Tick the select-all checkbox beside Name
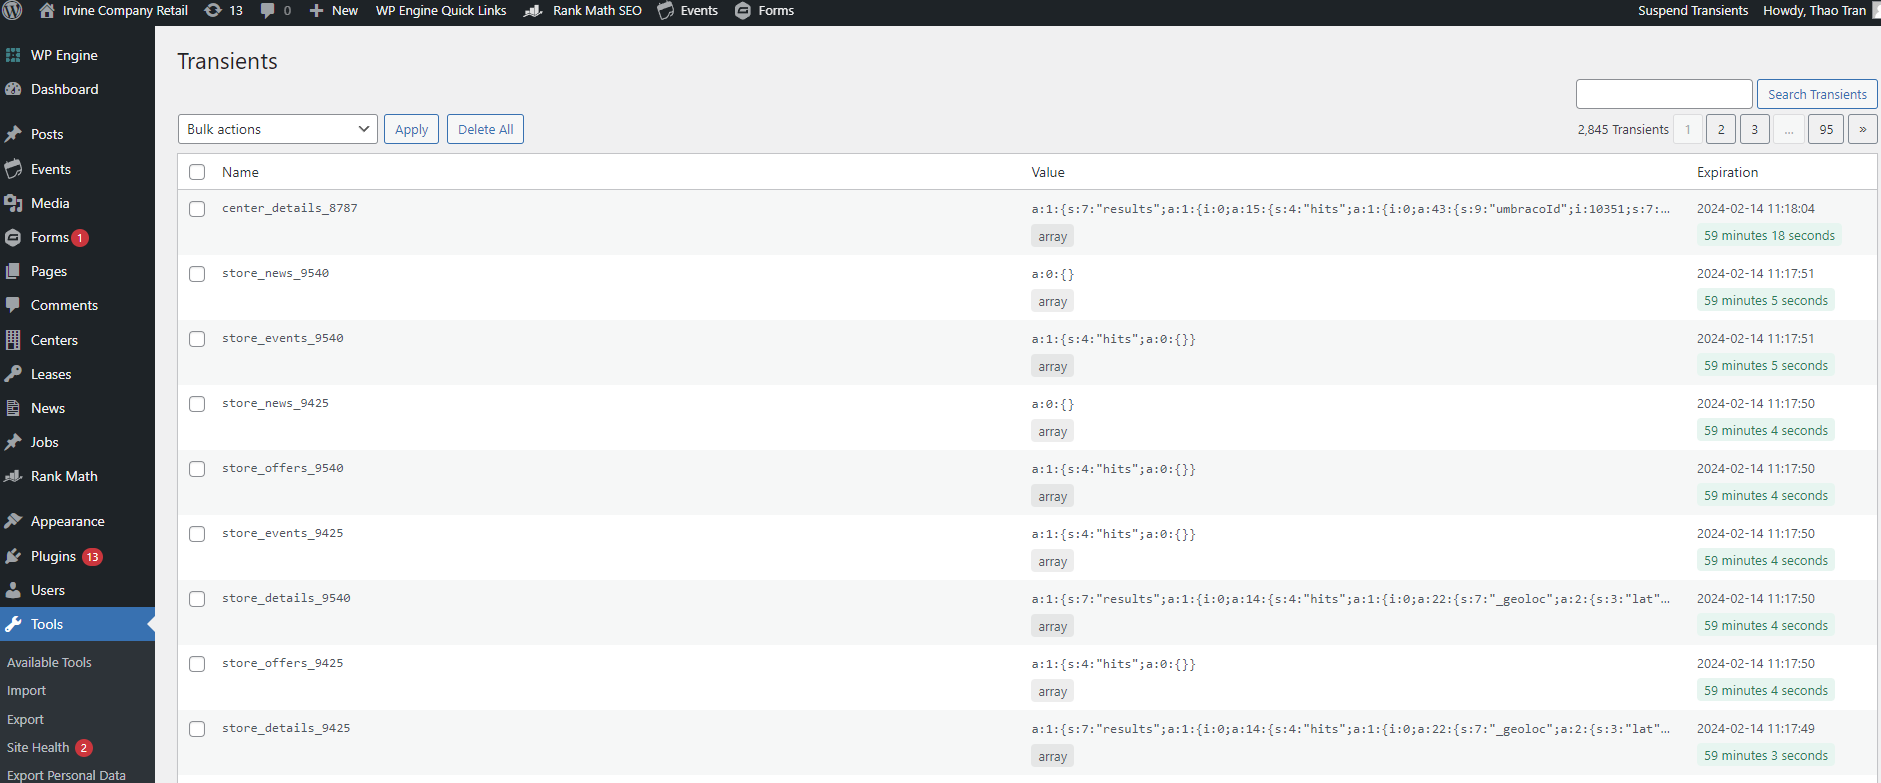Screen dimensions: 1881x783 point(197,172)
